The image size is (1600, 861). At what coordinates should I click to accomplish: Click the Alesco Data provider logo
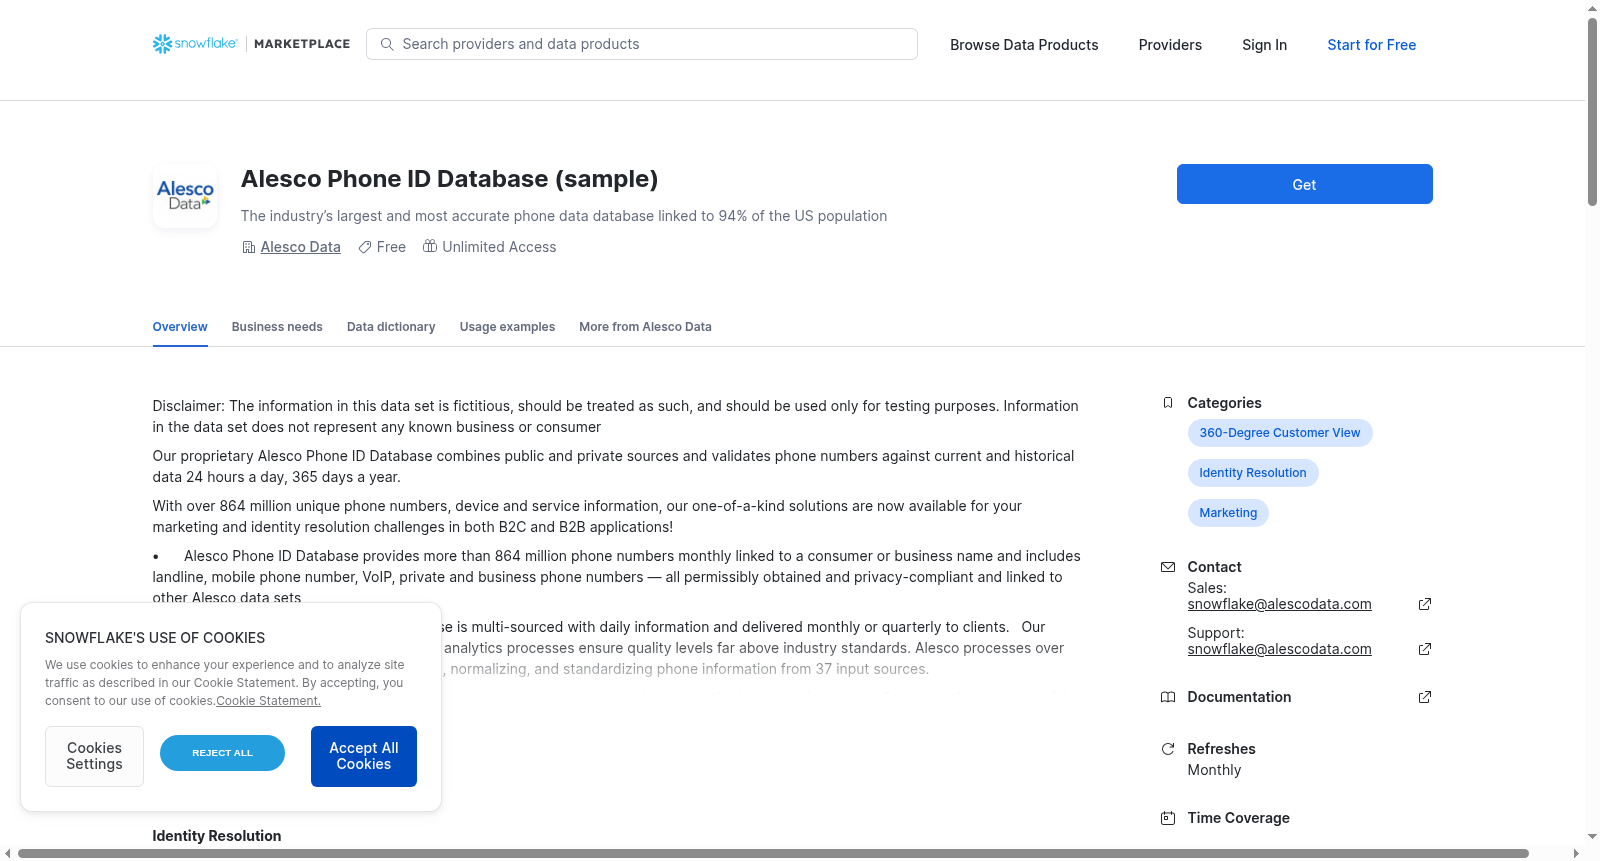click(x=185, y=196)
